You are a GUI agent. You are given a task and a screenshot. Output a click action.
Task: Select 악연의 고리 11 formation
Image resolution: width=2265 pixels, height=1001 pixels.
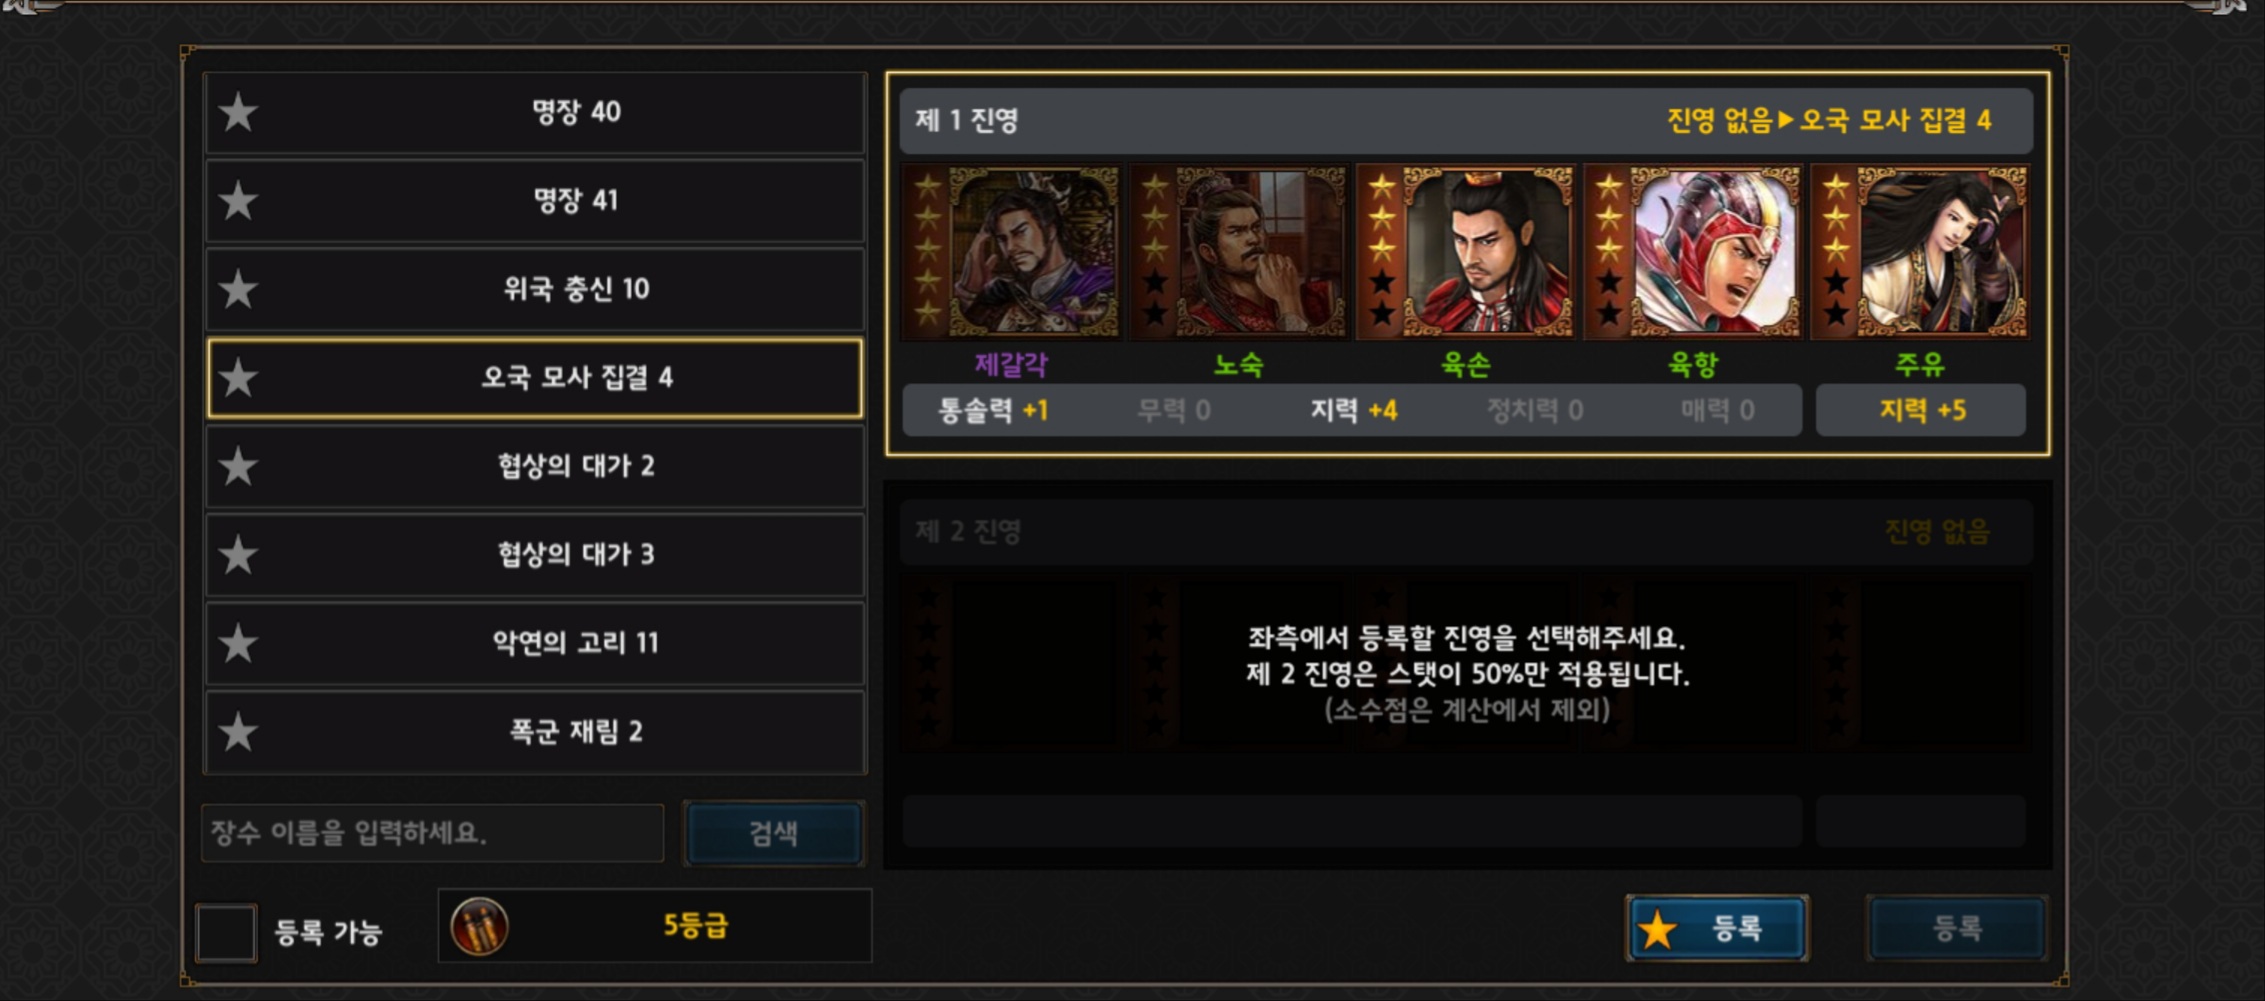(x=535, y=643)
